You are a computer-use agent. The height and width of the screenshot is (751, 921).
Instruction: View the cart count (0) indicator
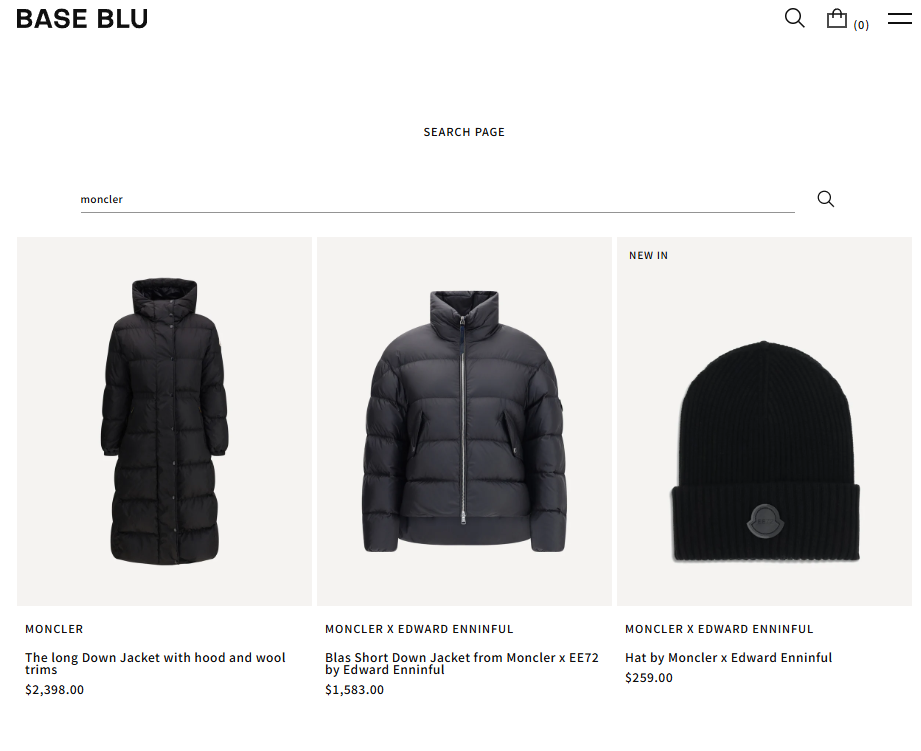[x=861, y=25]
